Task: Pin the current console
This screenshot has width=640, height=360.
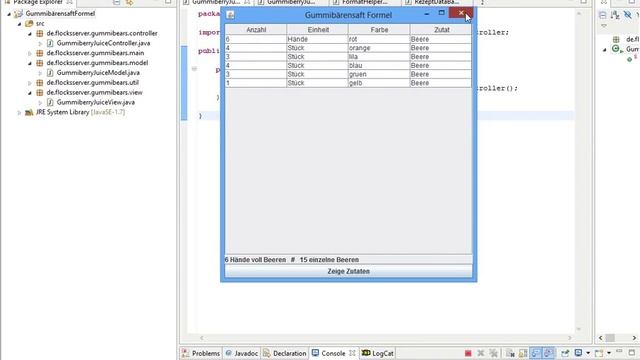Action: (x=565, y=353)
